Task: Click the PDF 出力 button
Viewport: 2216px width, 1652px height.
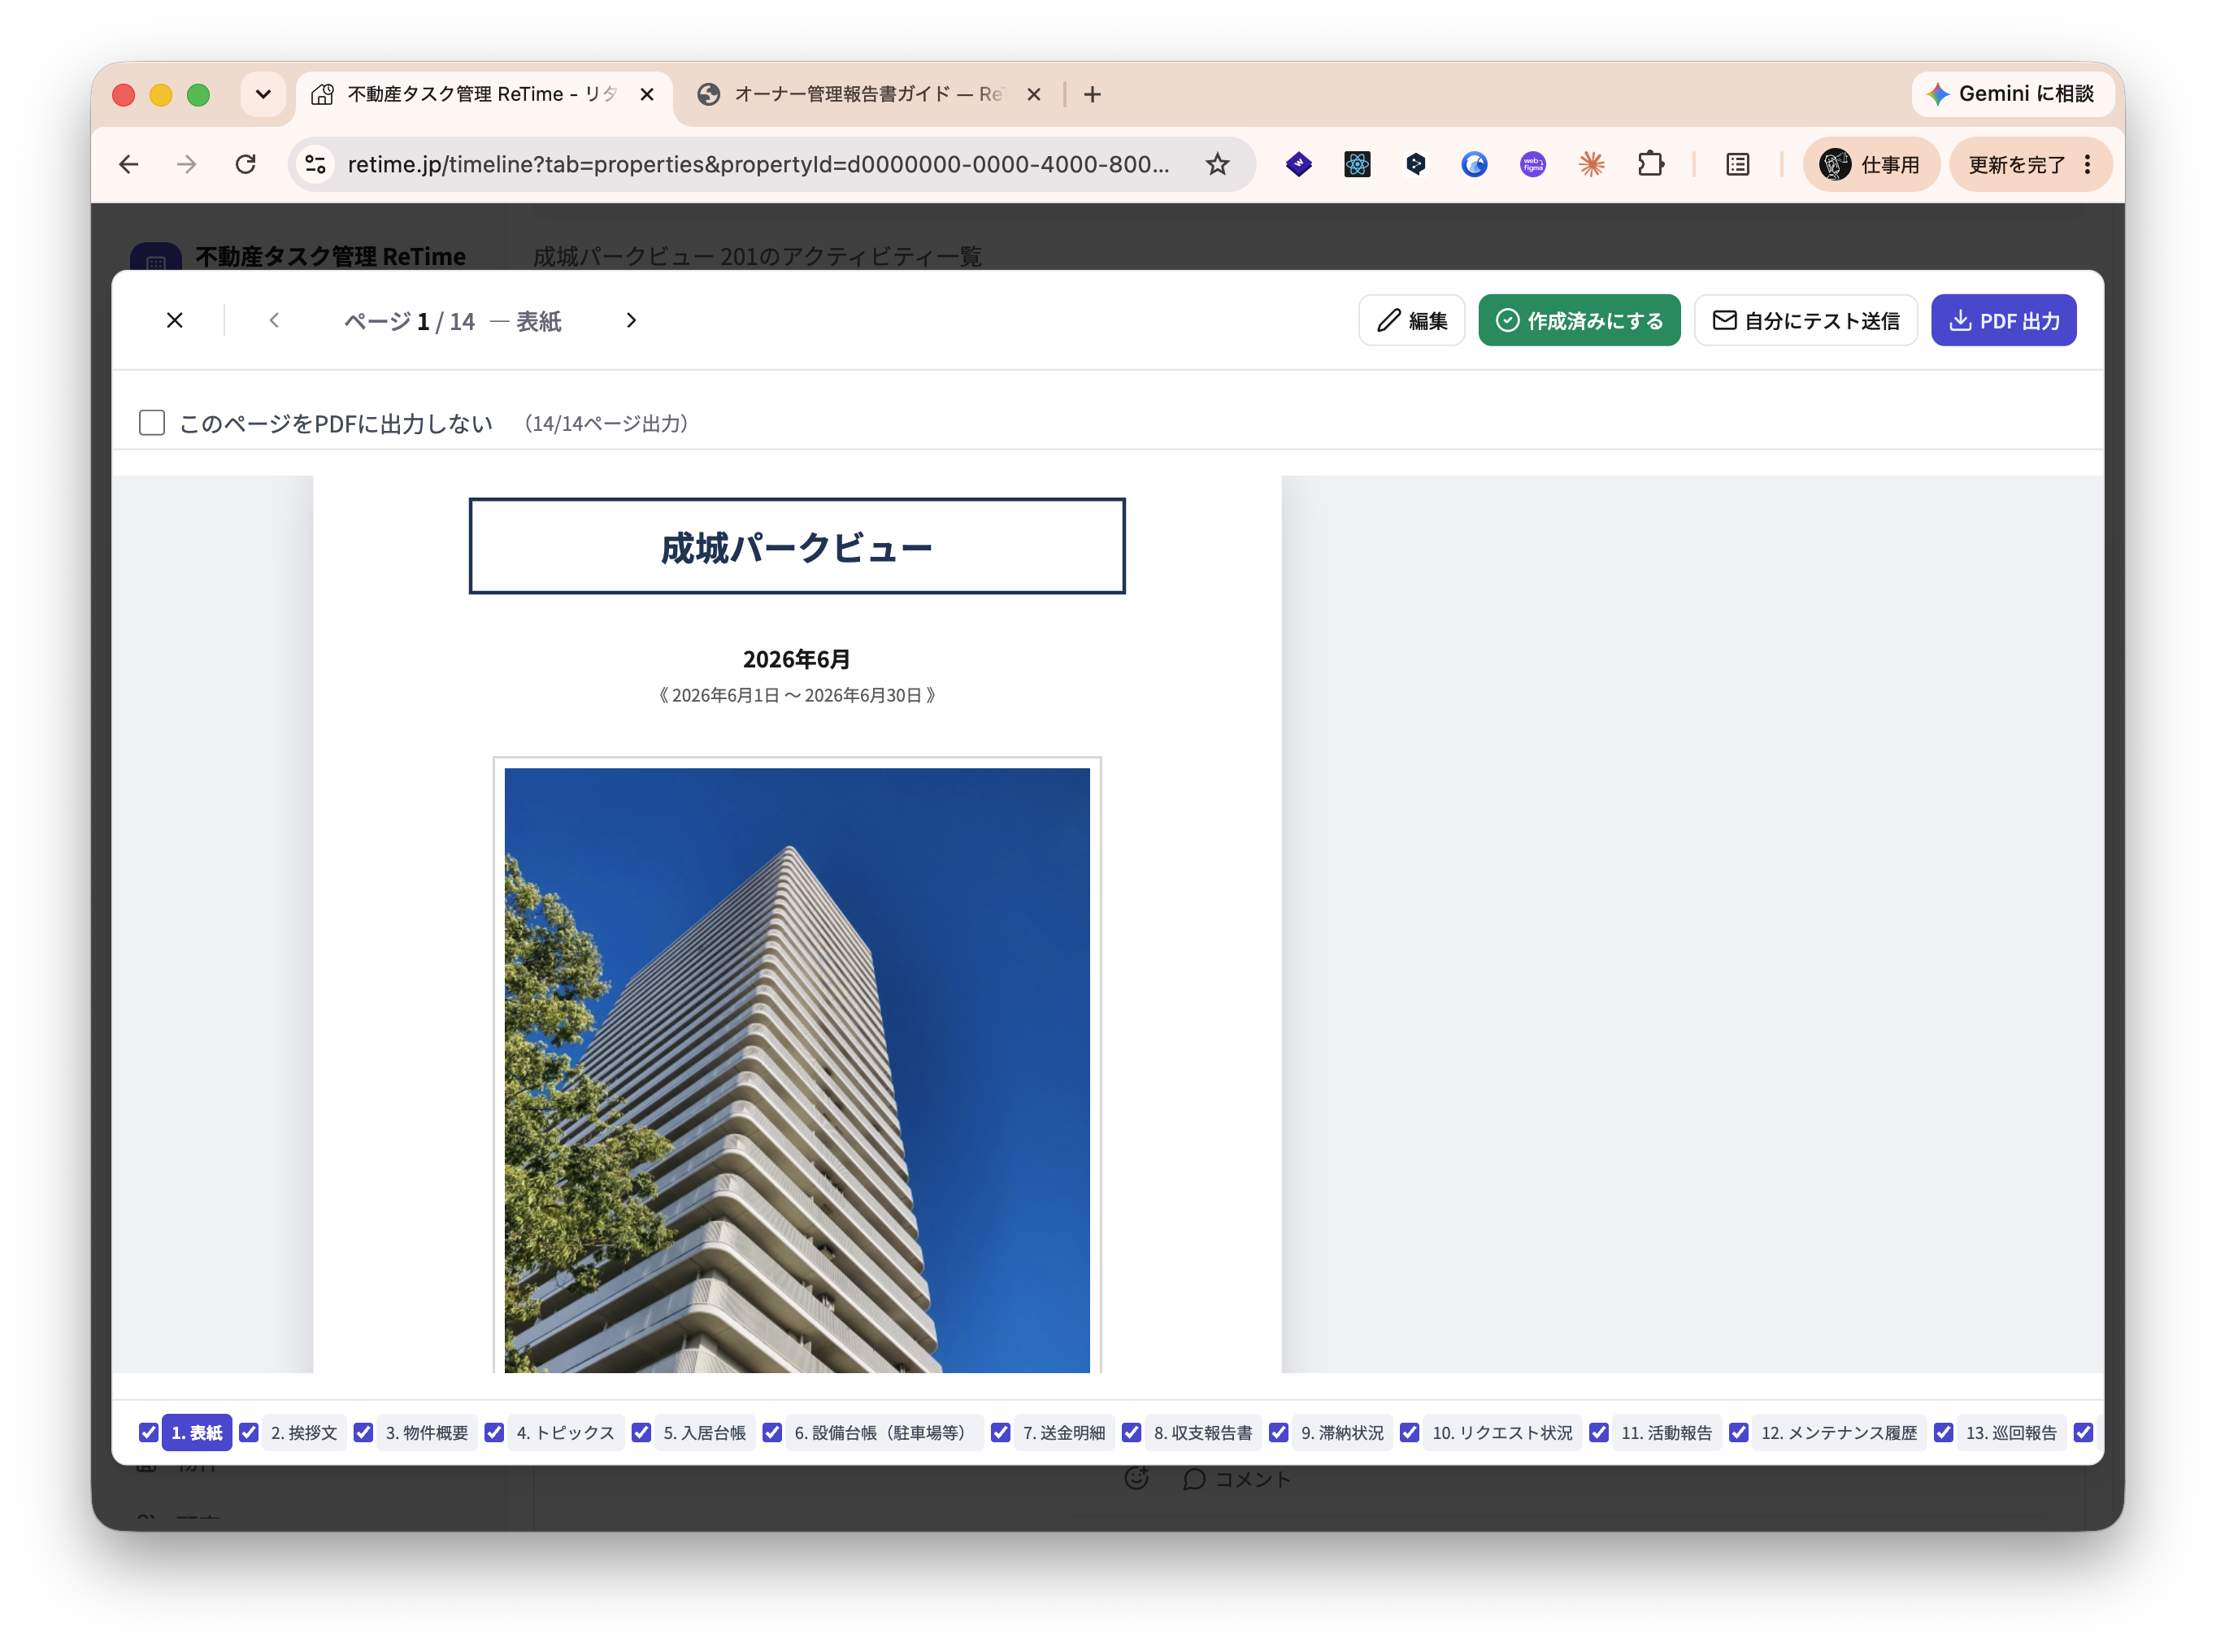Action: click(x=2004, y=320)
